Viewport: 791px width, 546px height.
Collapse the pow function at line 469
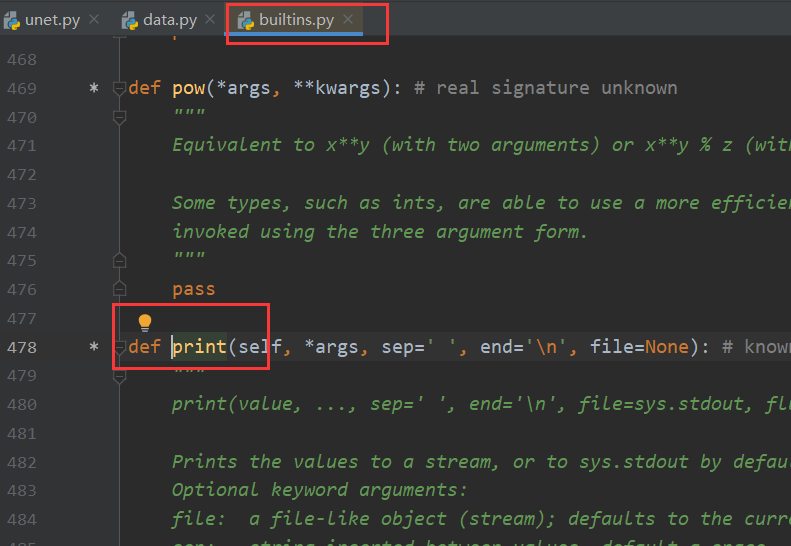pos(119,89)
